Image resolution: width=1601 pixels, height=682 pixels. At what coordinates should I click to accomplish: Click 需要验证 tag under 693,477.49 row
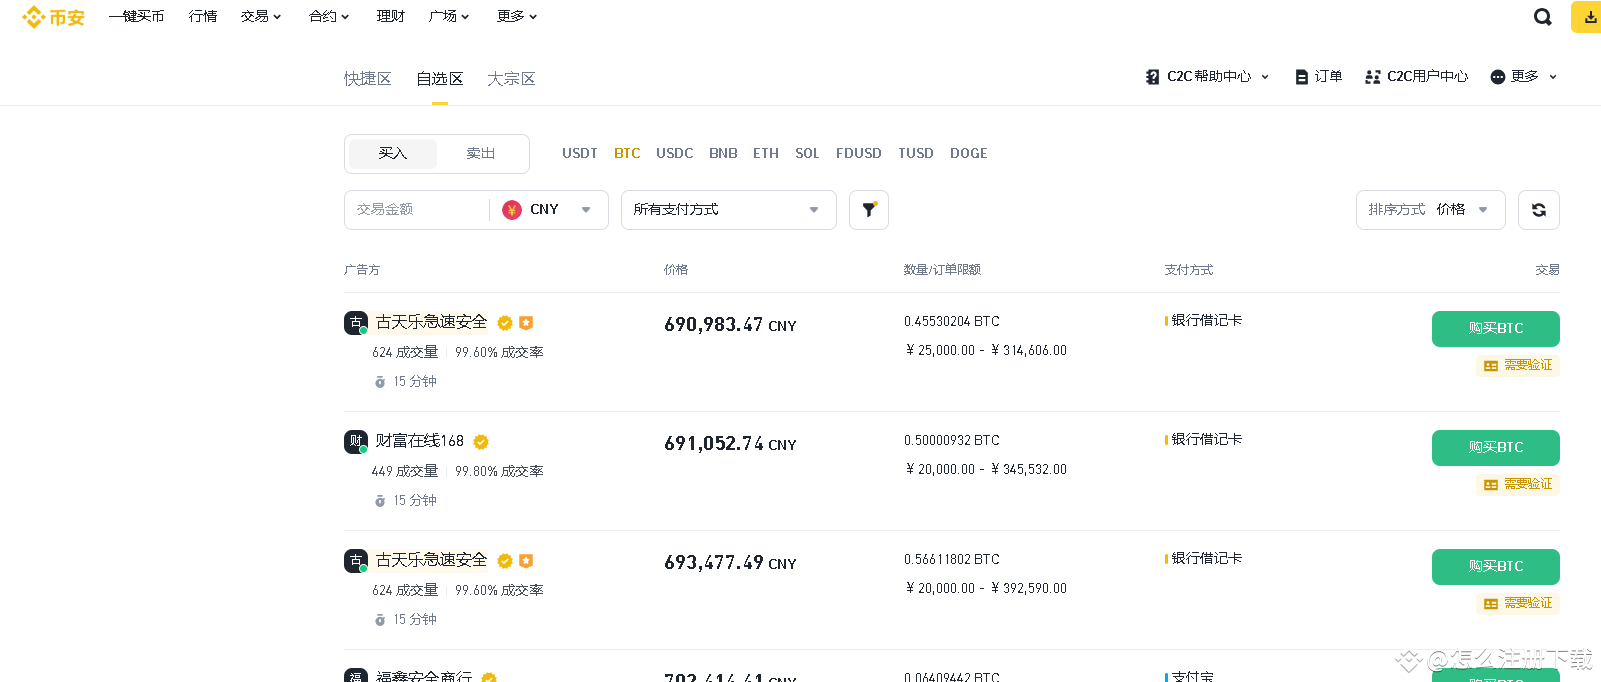click(1518, 604)
